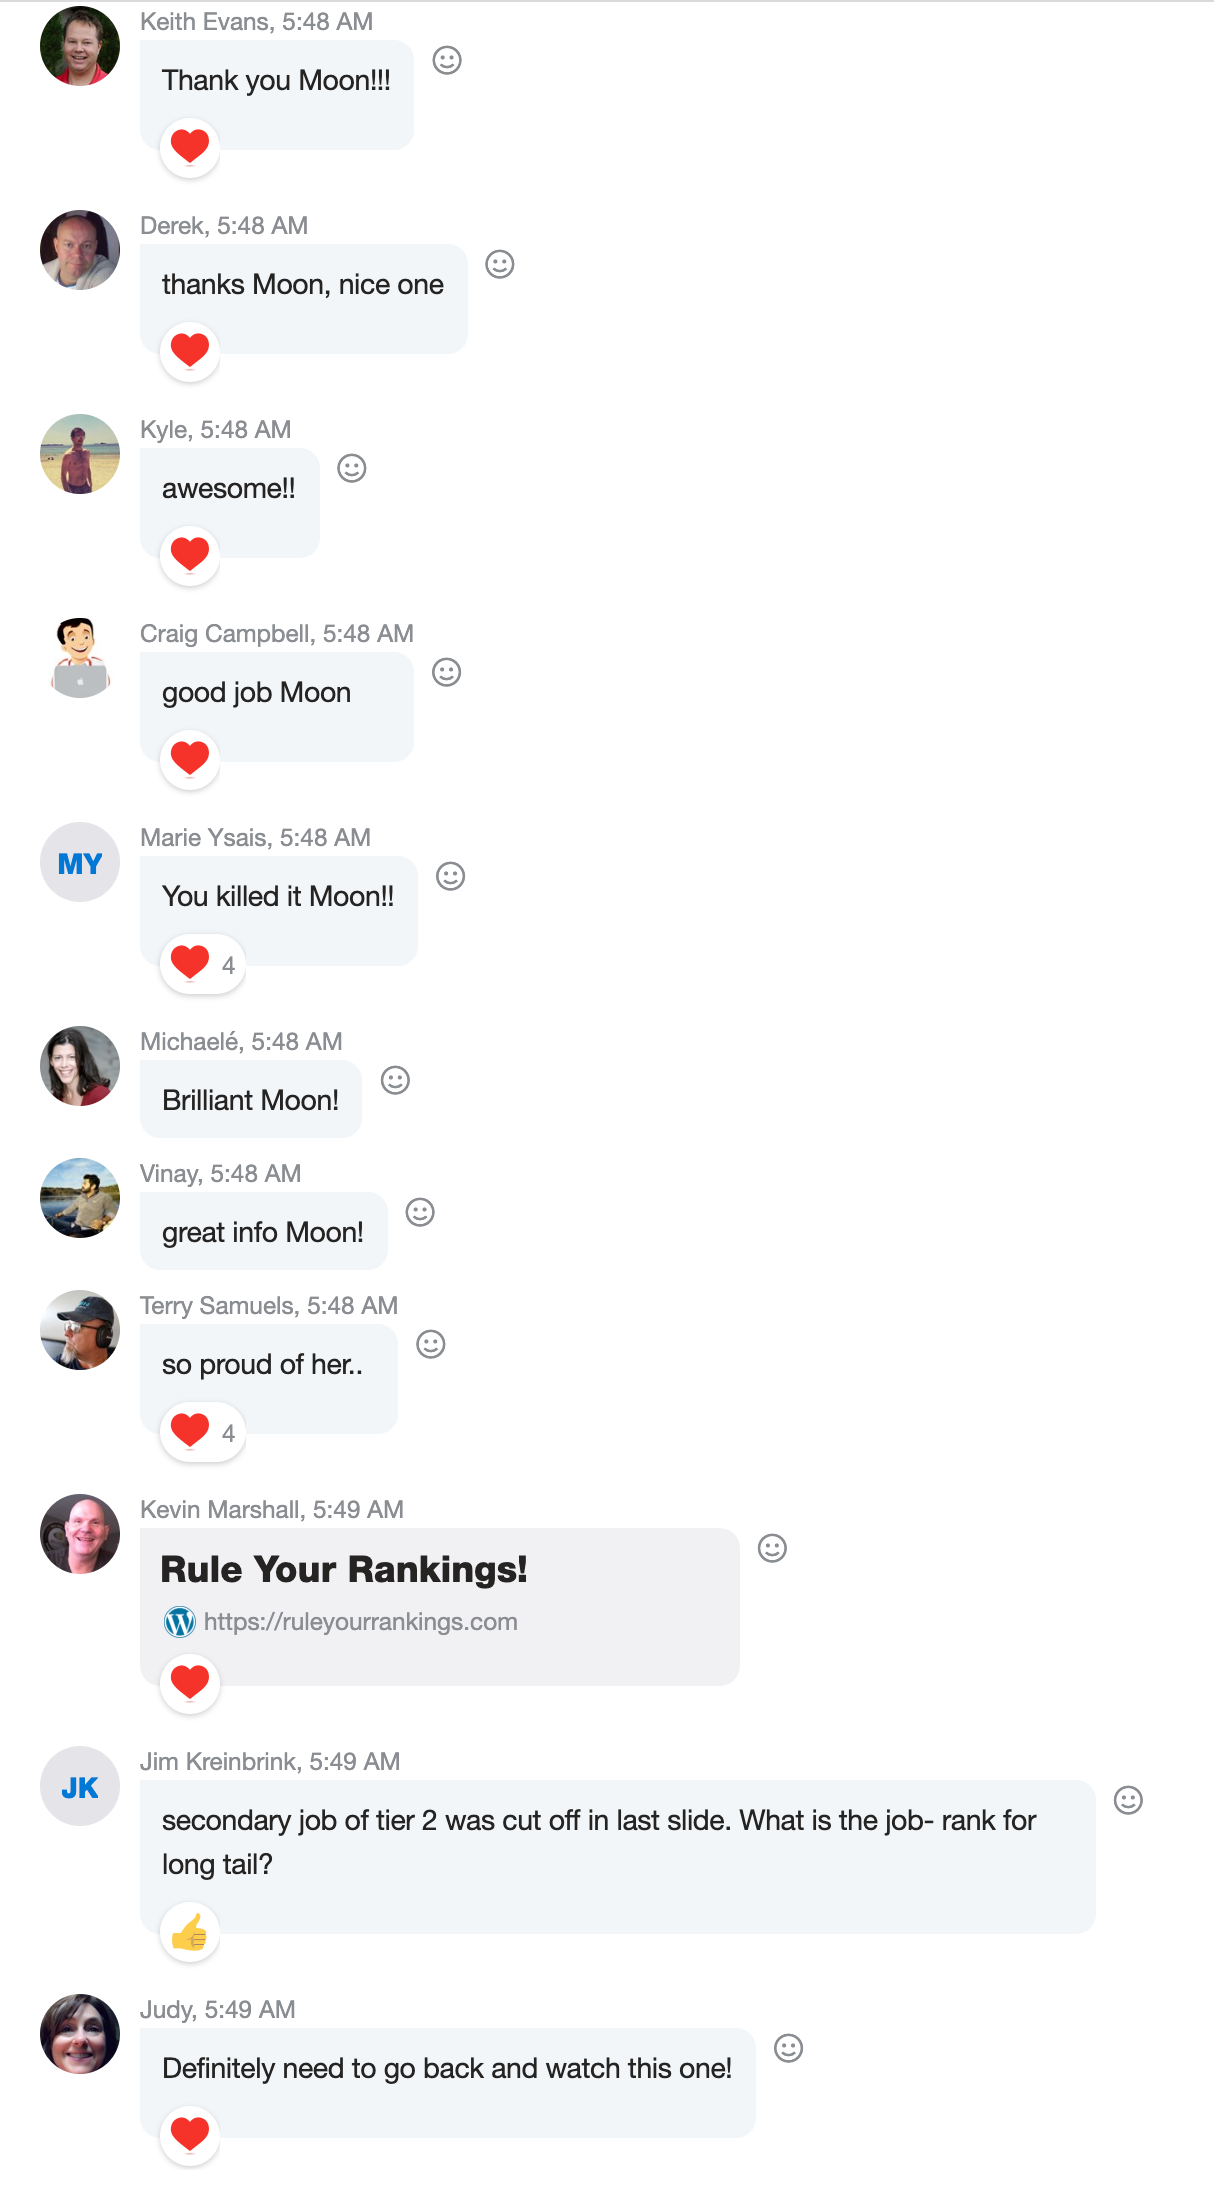Viewport: 1214px width, 2186px height.
Task: Open reaction smiley next to Vinay's message
Action: pyautogui.click(x=420, y=1213)
